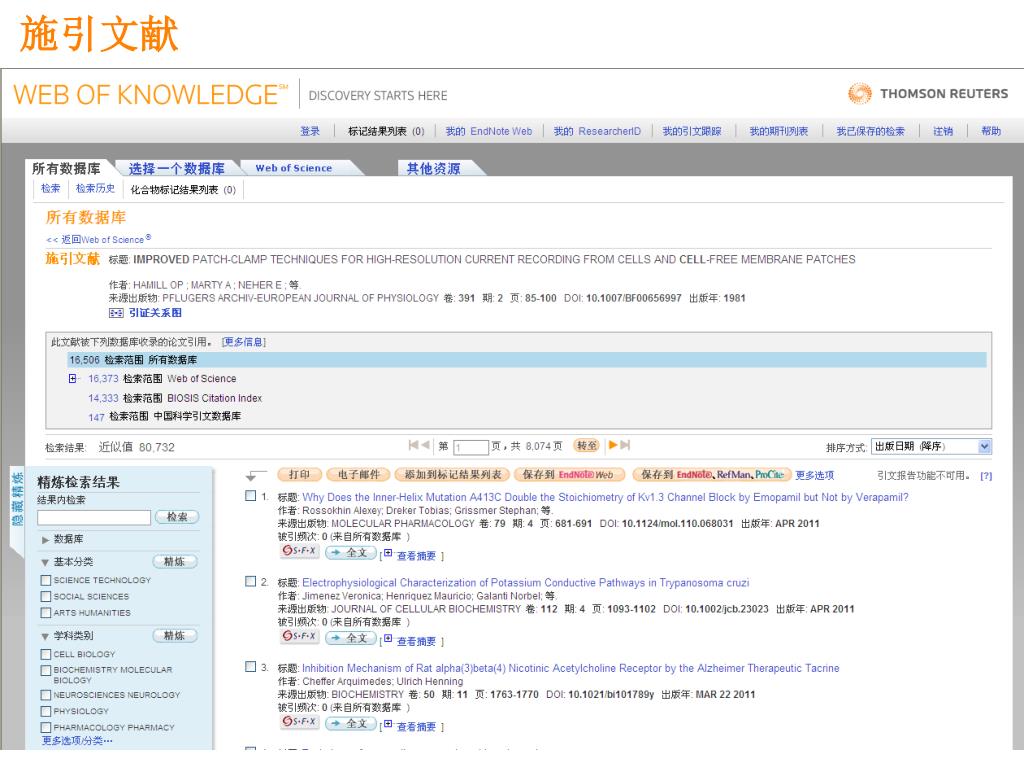Viewport: 1024px width, 768px height.
Task: Click the 更多信息 link
Action: click(244, 342)
